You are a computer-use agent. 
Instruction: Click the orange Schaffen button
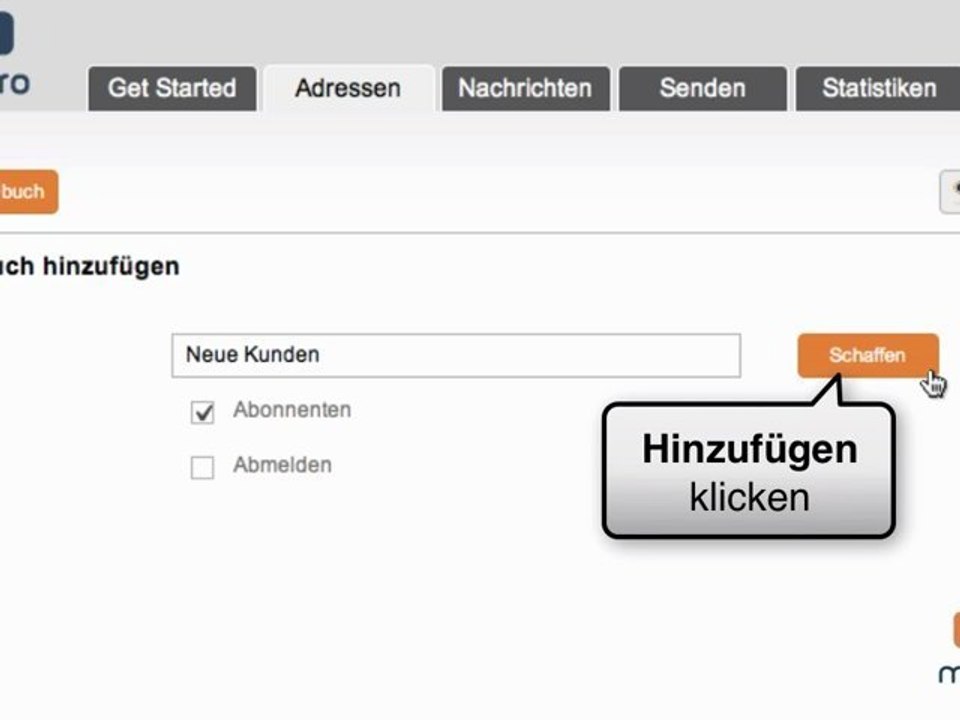pyautogui.click(x=868, y=355)
